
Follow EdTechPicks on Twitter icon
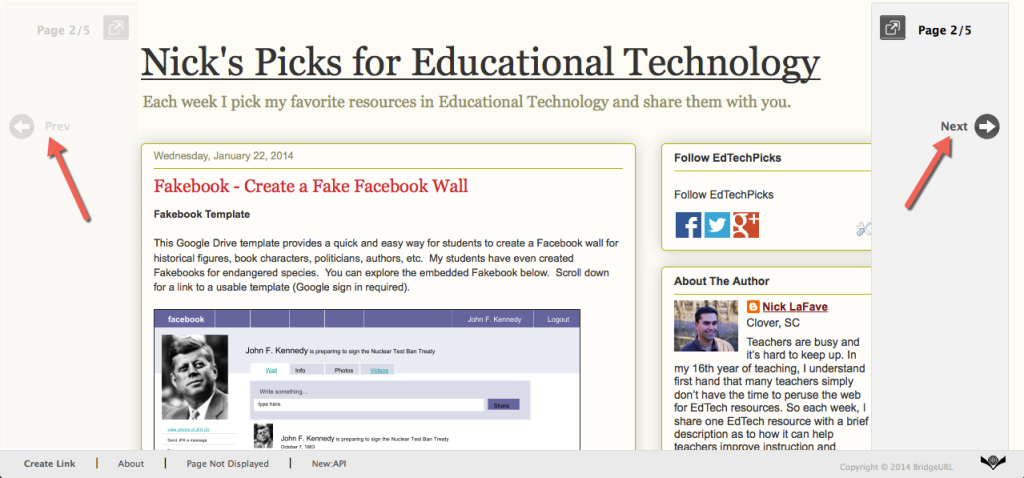pyautogui.click(x=717, y=225)
